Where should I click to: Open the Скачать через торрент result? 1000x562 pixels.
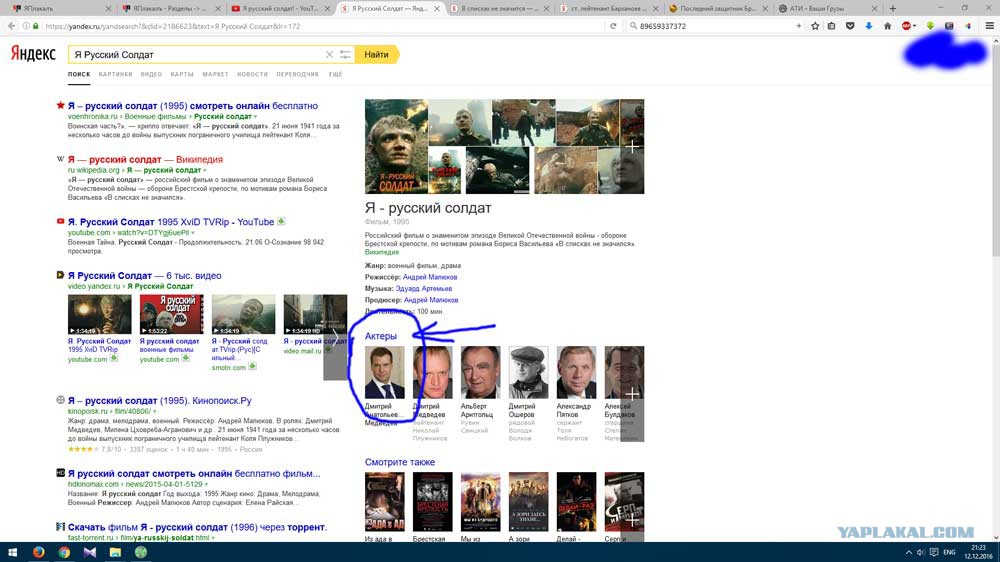click(x=197, y=527)
